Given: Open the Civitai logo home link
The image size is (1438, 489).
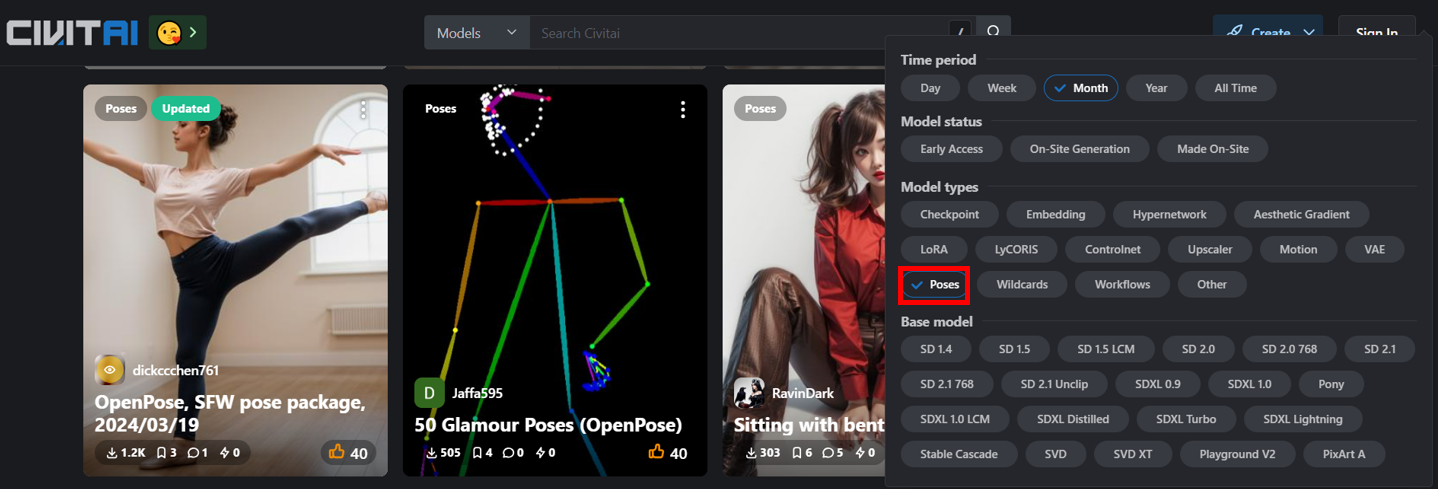Looking at the screenshot, I should [x=72, y=33].
